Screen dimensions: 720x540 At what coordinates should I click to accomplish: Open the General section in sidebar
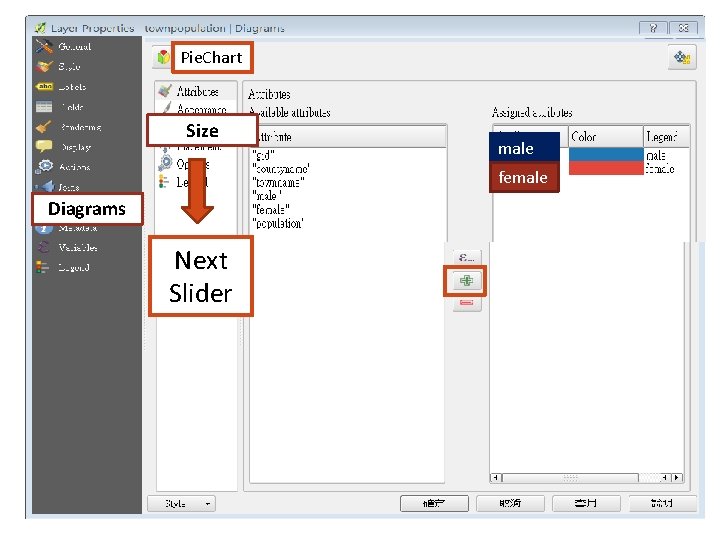pyautogui.click(x=64, y=46)
